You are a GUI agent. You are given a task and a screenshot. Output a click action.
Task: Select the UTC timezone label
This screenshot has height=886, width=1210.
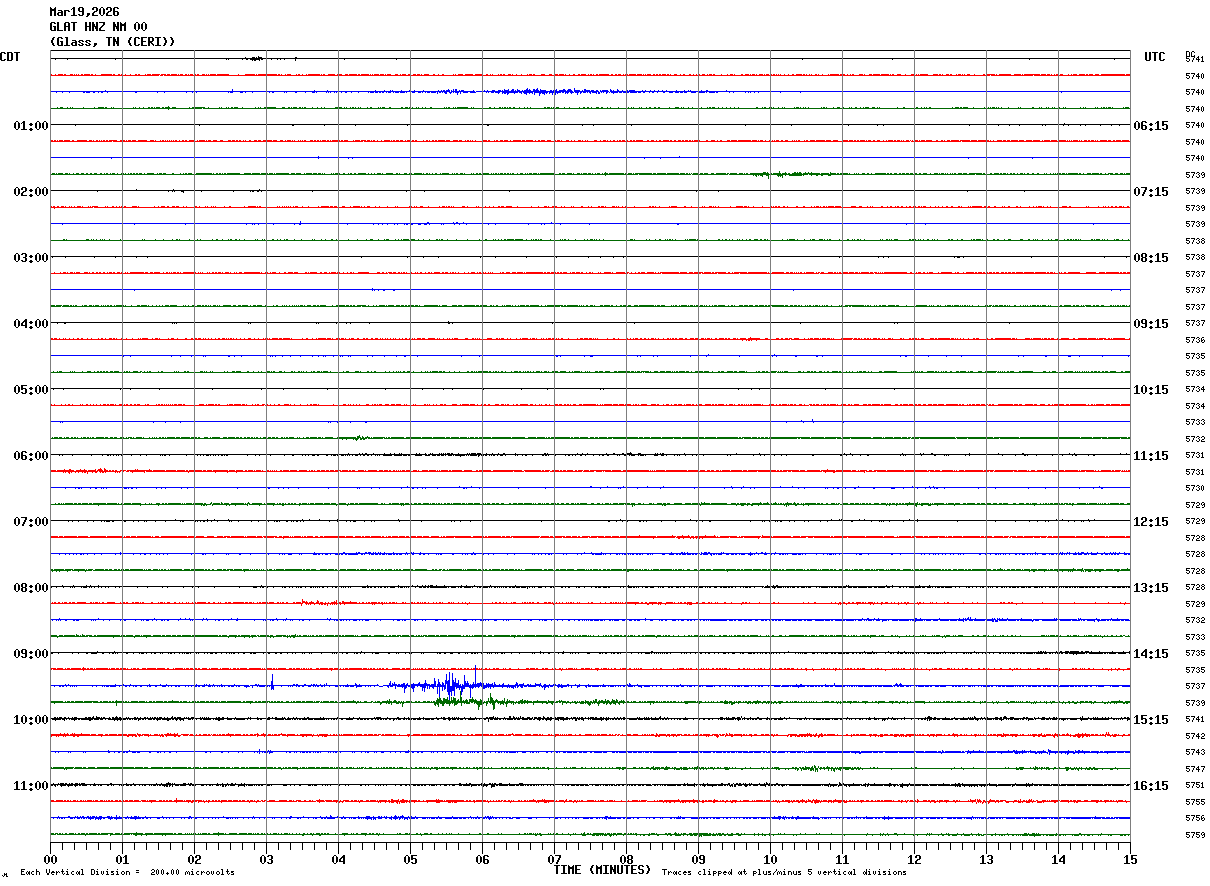1154,58
